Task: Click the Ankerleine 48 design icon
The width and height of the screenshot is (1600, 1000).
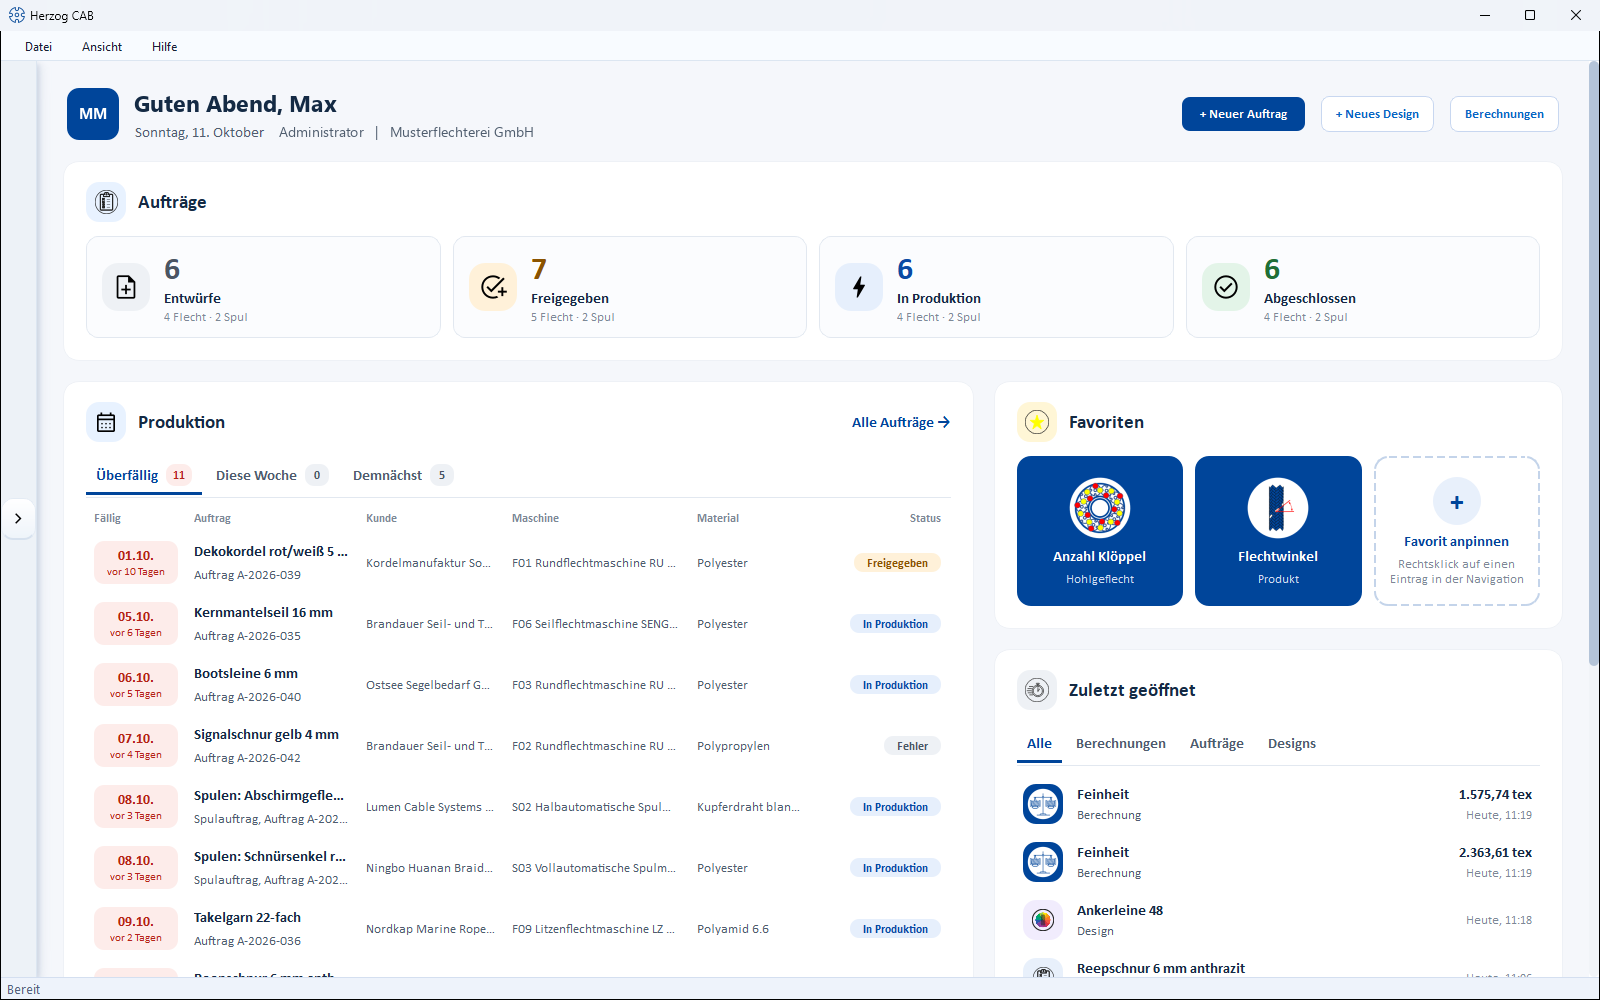Action: (x=1043, y=920)
